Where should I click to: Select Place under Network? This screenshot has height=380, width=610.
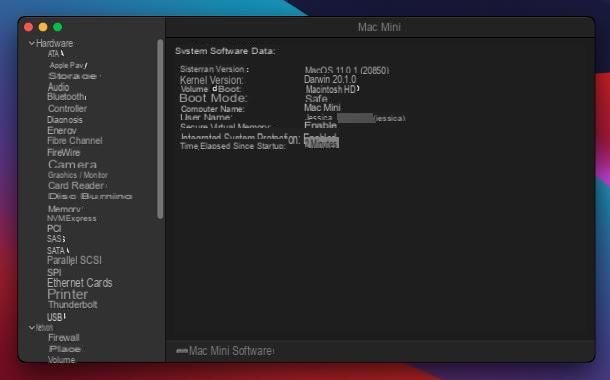65,349
